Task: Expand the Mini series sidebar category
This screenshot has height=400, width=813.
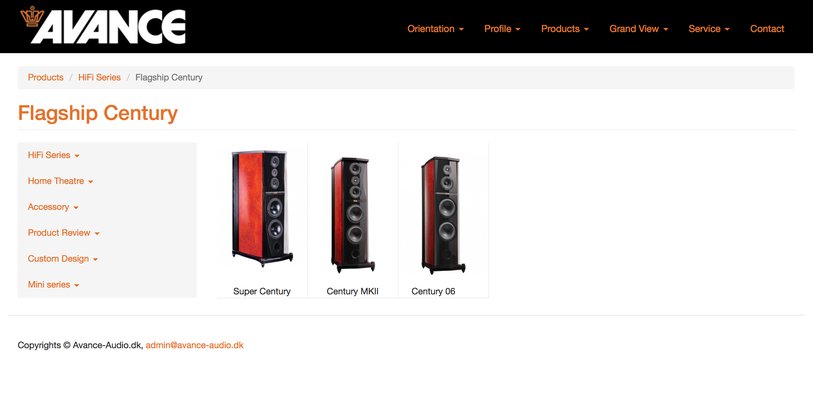Action: [x=53, y=285]
